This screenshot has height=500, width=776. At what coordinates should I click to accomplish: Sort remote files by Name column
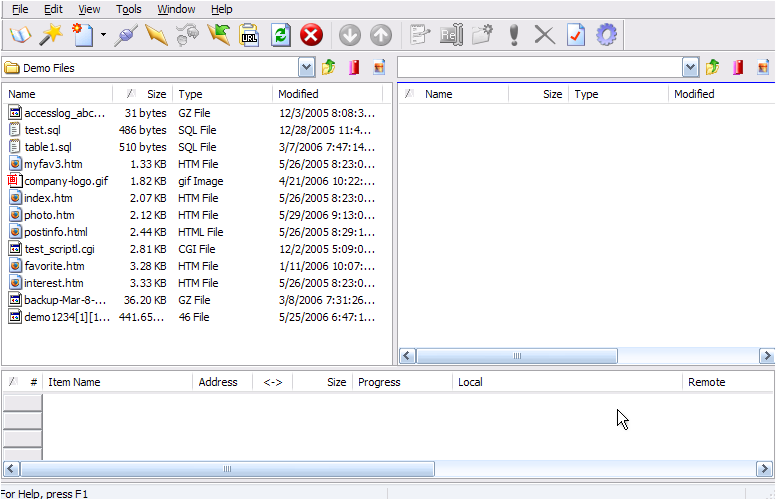coord(465,94)
